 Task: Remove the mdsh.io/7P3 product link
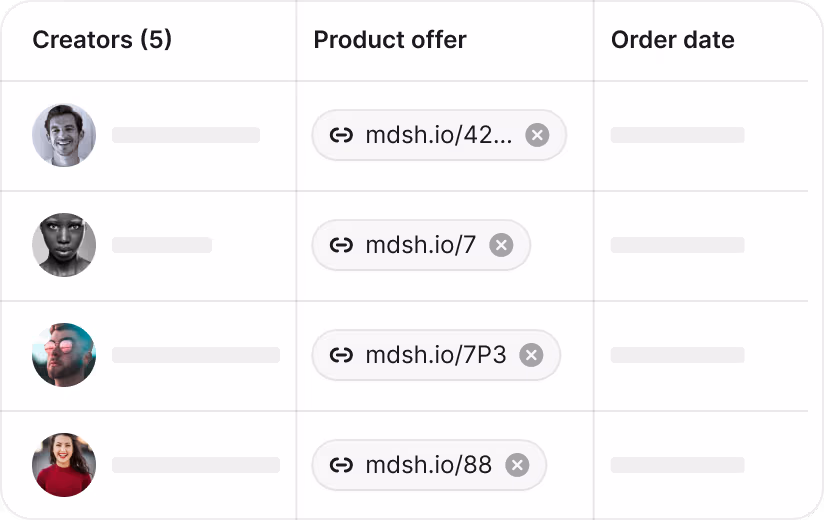[531, 355]
